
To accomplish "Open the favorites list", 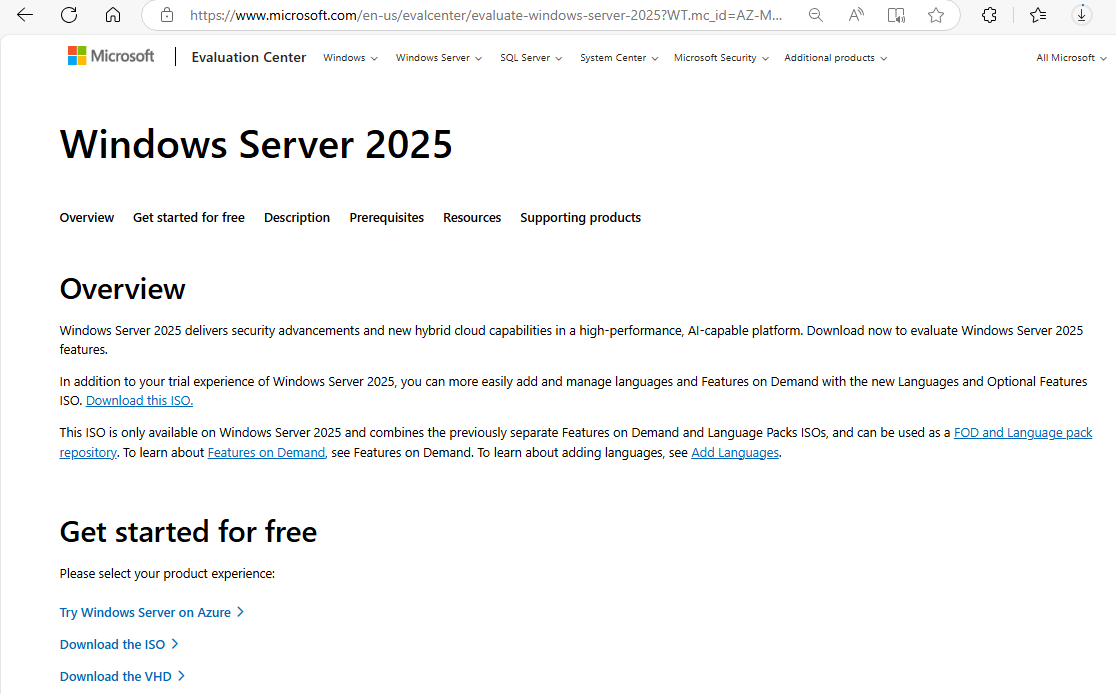I will [x=1037, y=15].
